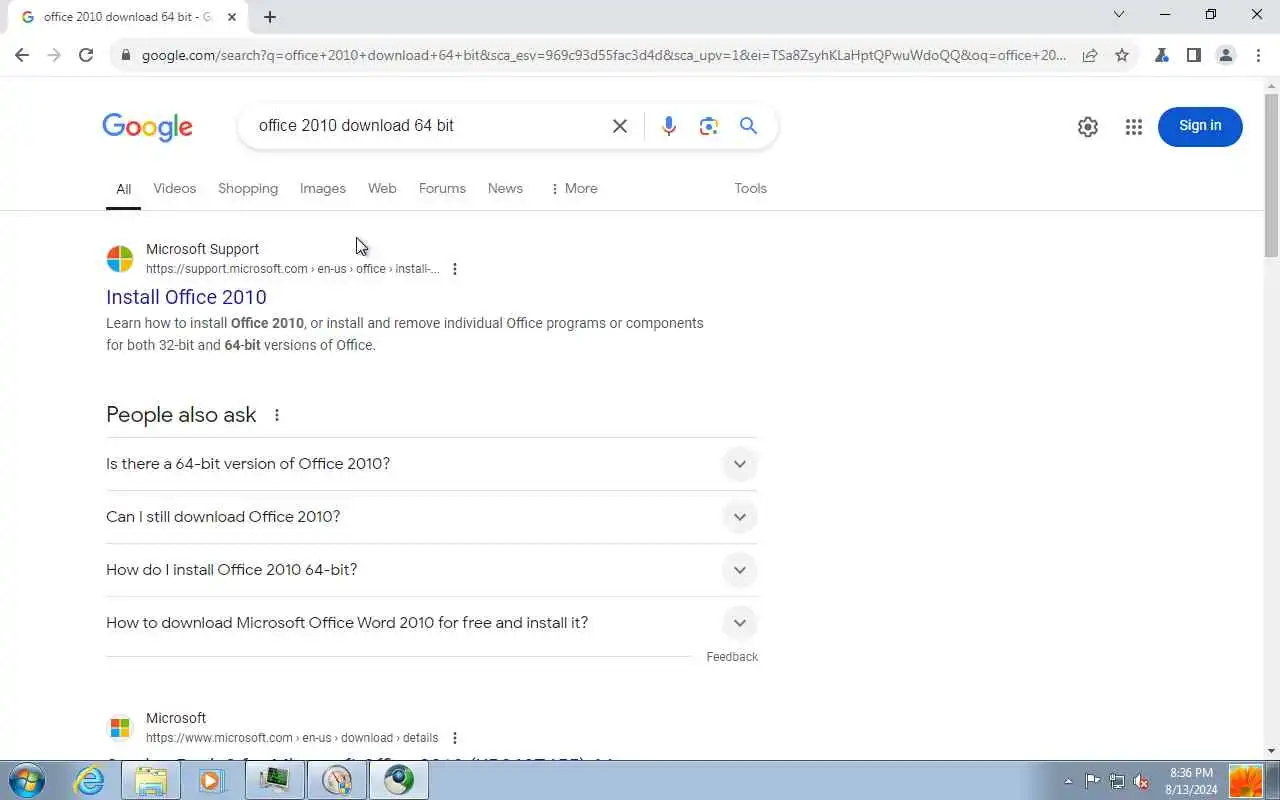This screenshot has height=800, width=1280.
Task: Open the Windows Start menu orb
Action: pos(26,780)
